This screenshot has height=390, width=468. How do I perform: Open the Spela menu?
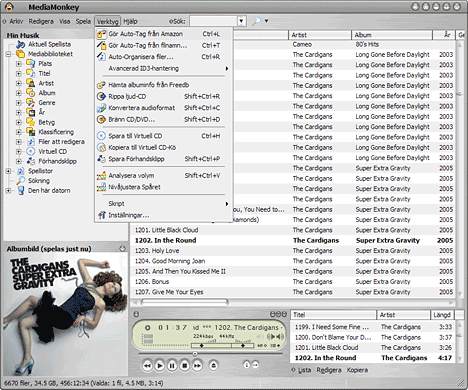click(83, 21)
